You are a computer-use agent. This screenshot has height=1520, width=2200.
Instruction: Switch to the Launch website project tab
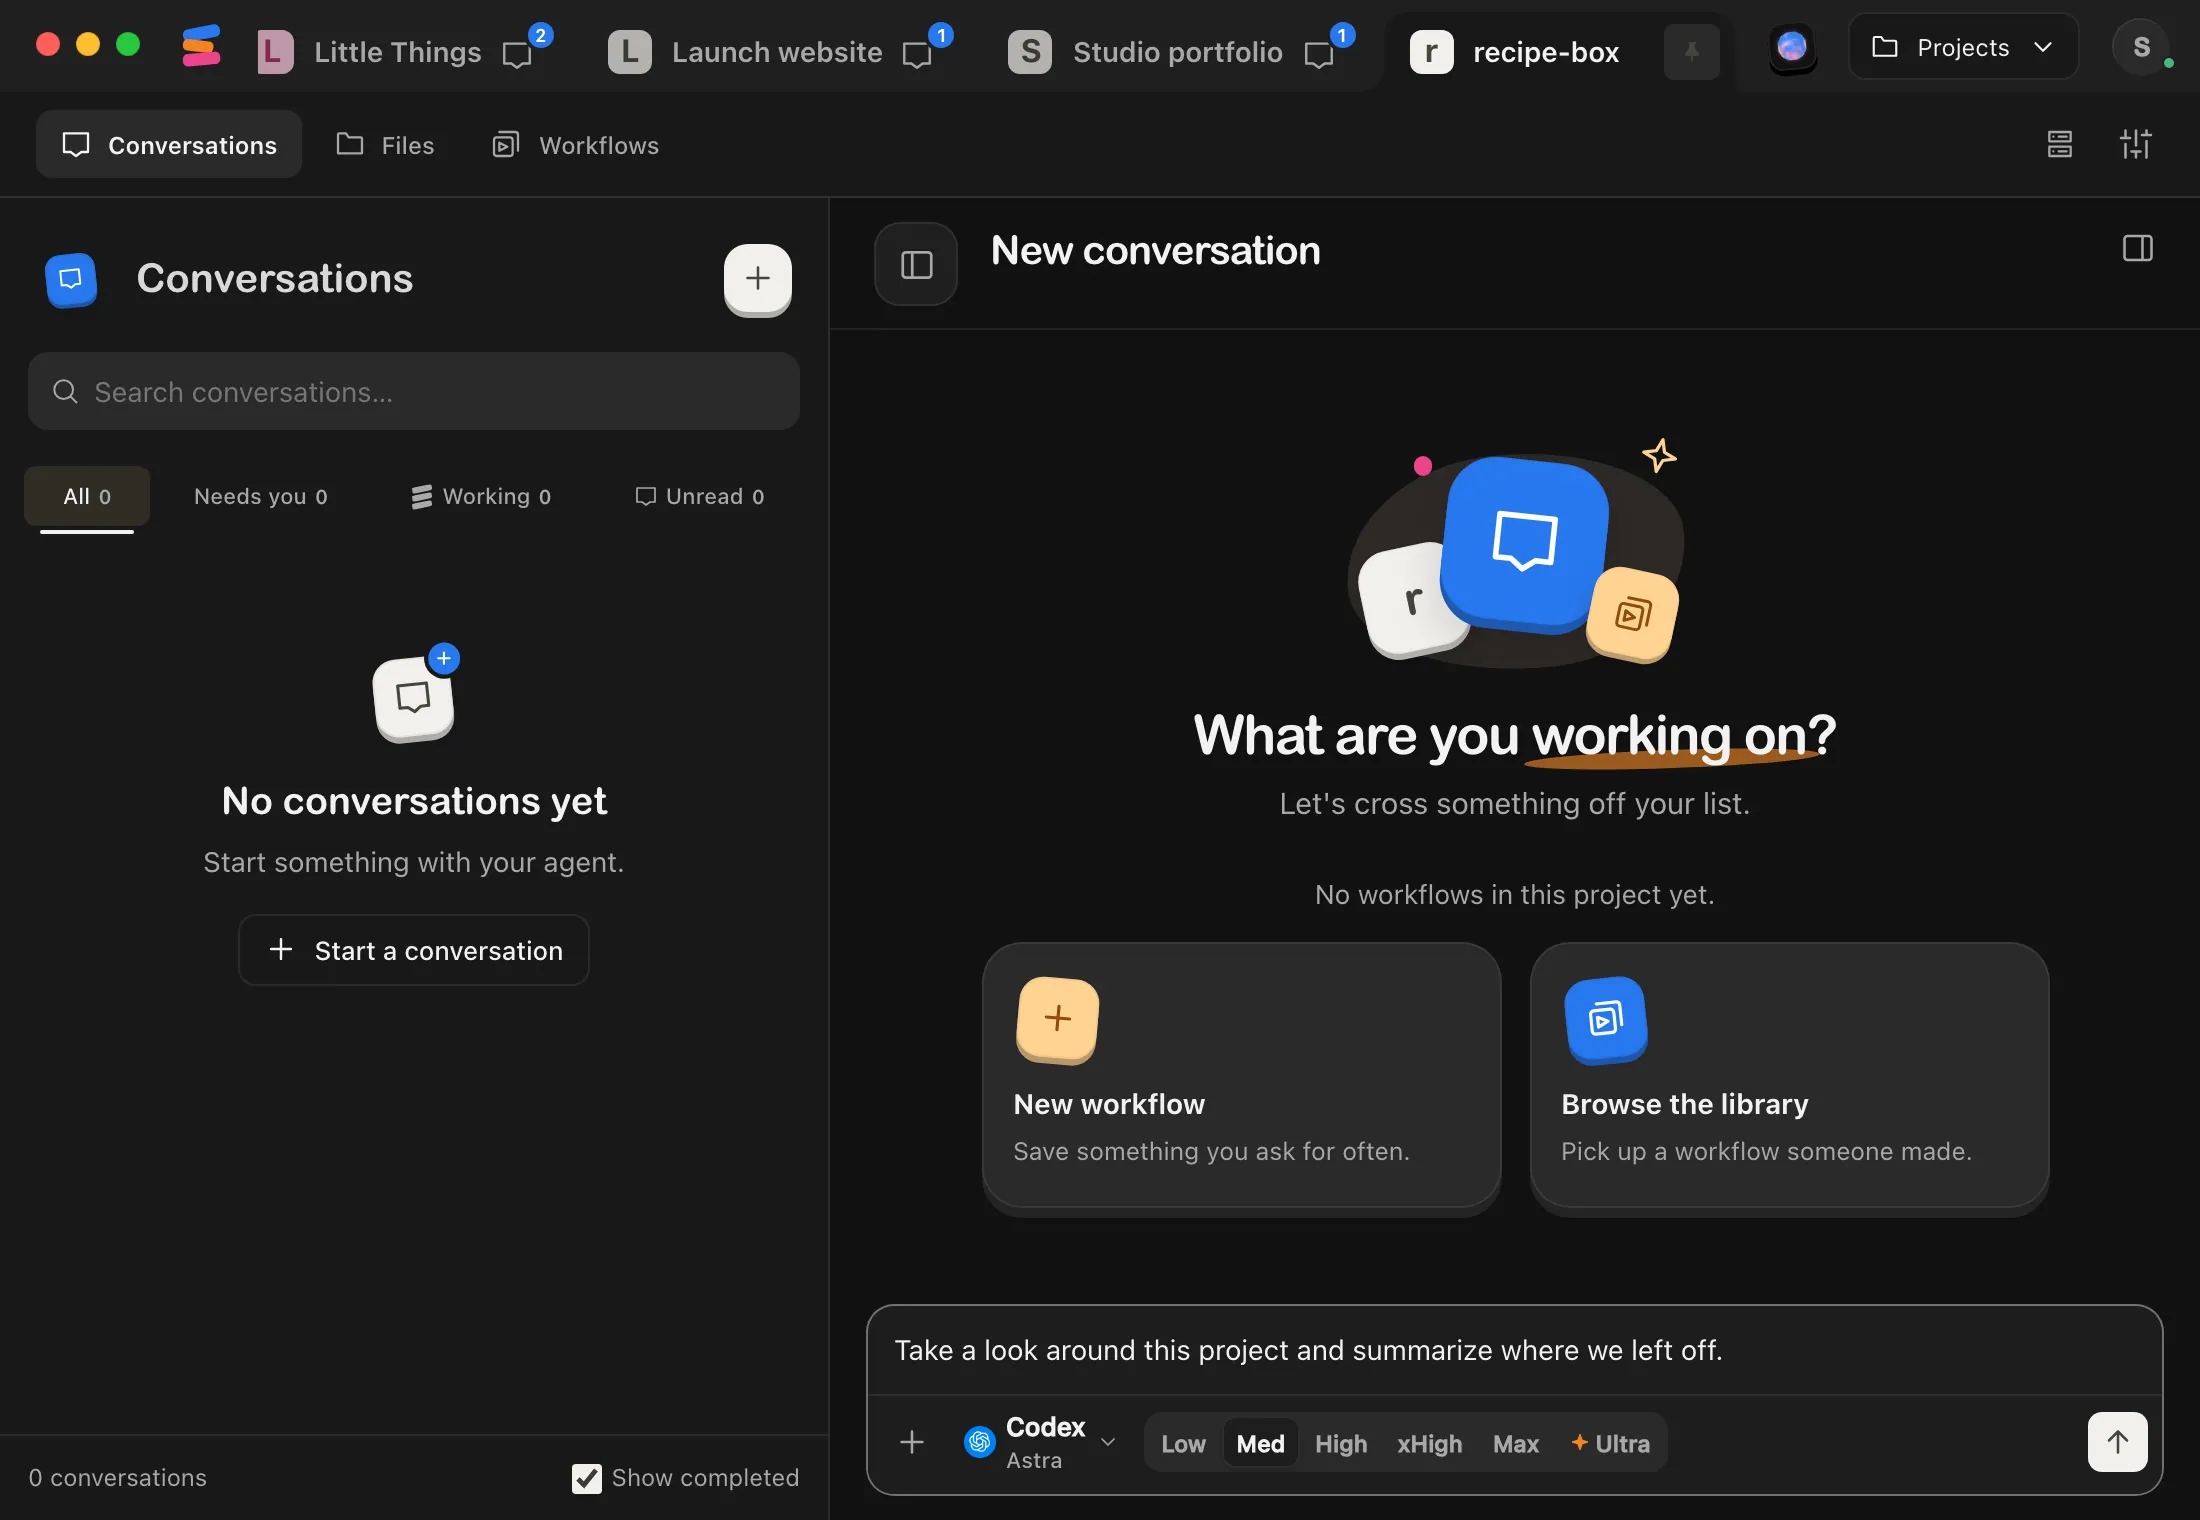click(777, 52)
